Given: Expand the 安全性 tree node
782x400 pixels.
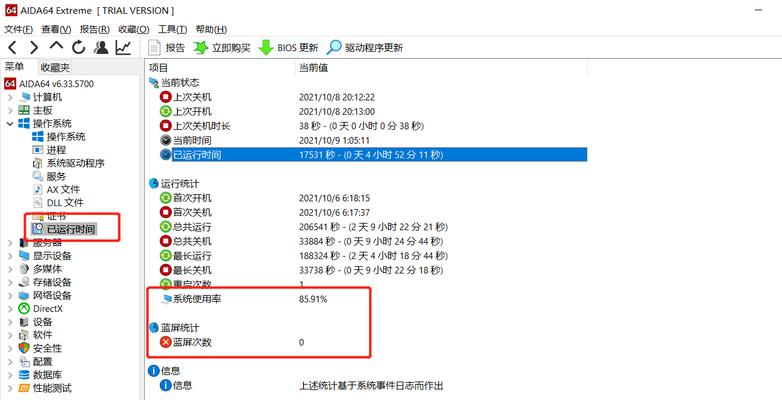Looking at the screenshot, I should (10, 348).
